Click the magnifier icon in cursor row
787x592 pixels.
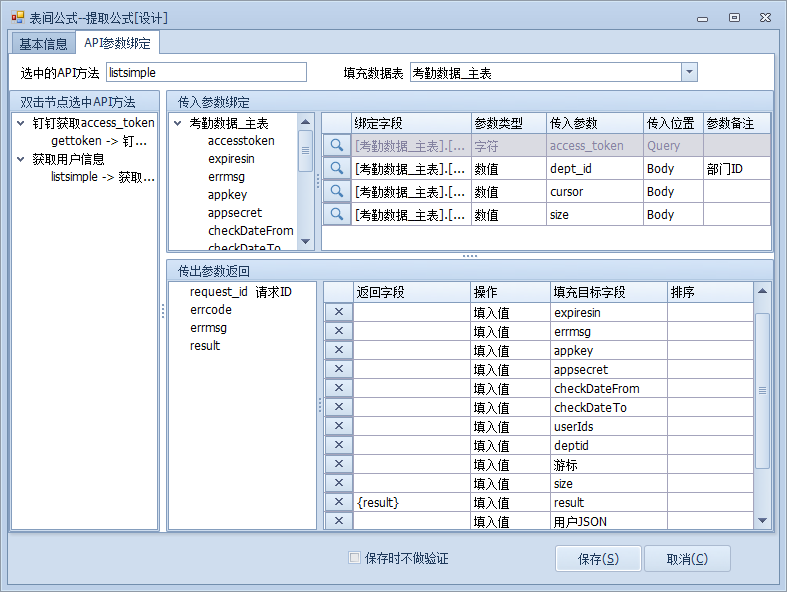337,192
